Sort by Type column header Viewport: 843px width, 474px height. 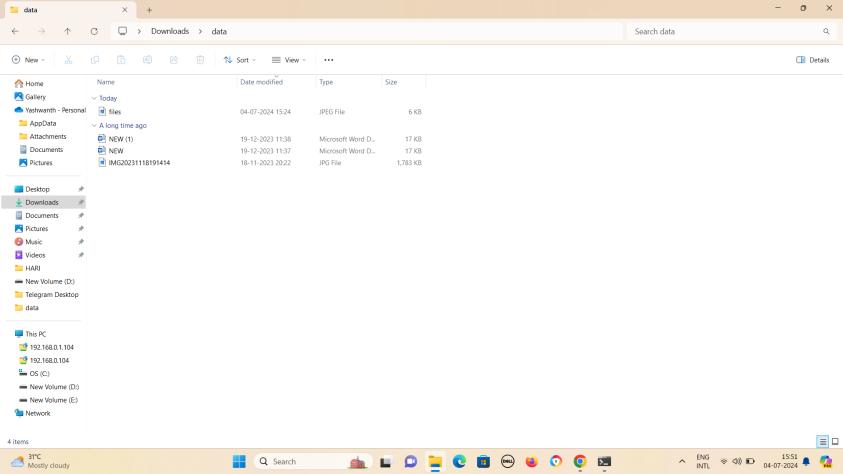pyautogui.click(x=326, y=82)
